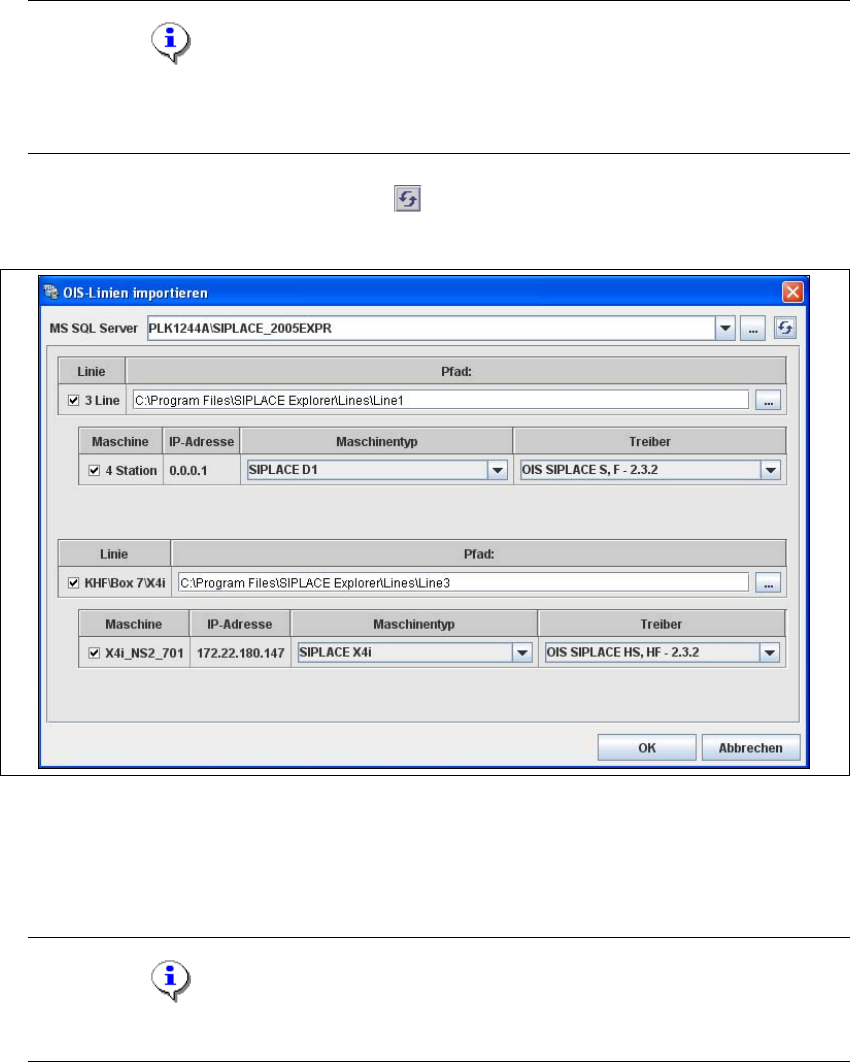
Task: Click the MS SQL Server name field
Action: [x=431, y=328]
